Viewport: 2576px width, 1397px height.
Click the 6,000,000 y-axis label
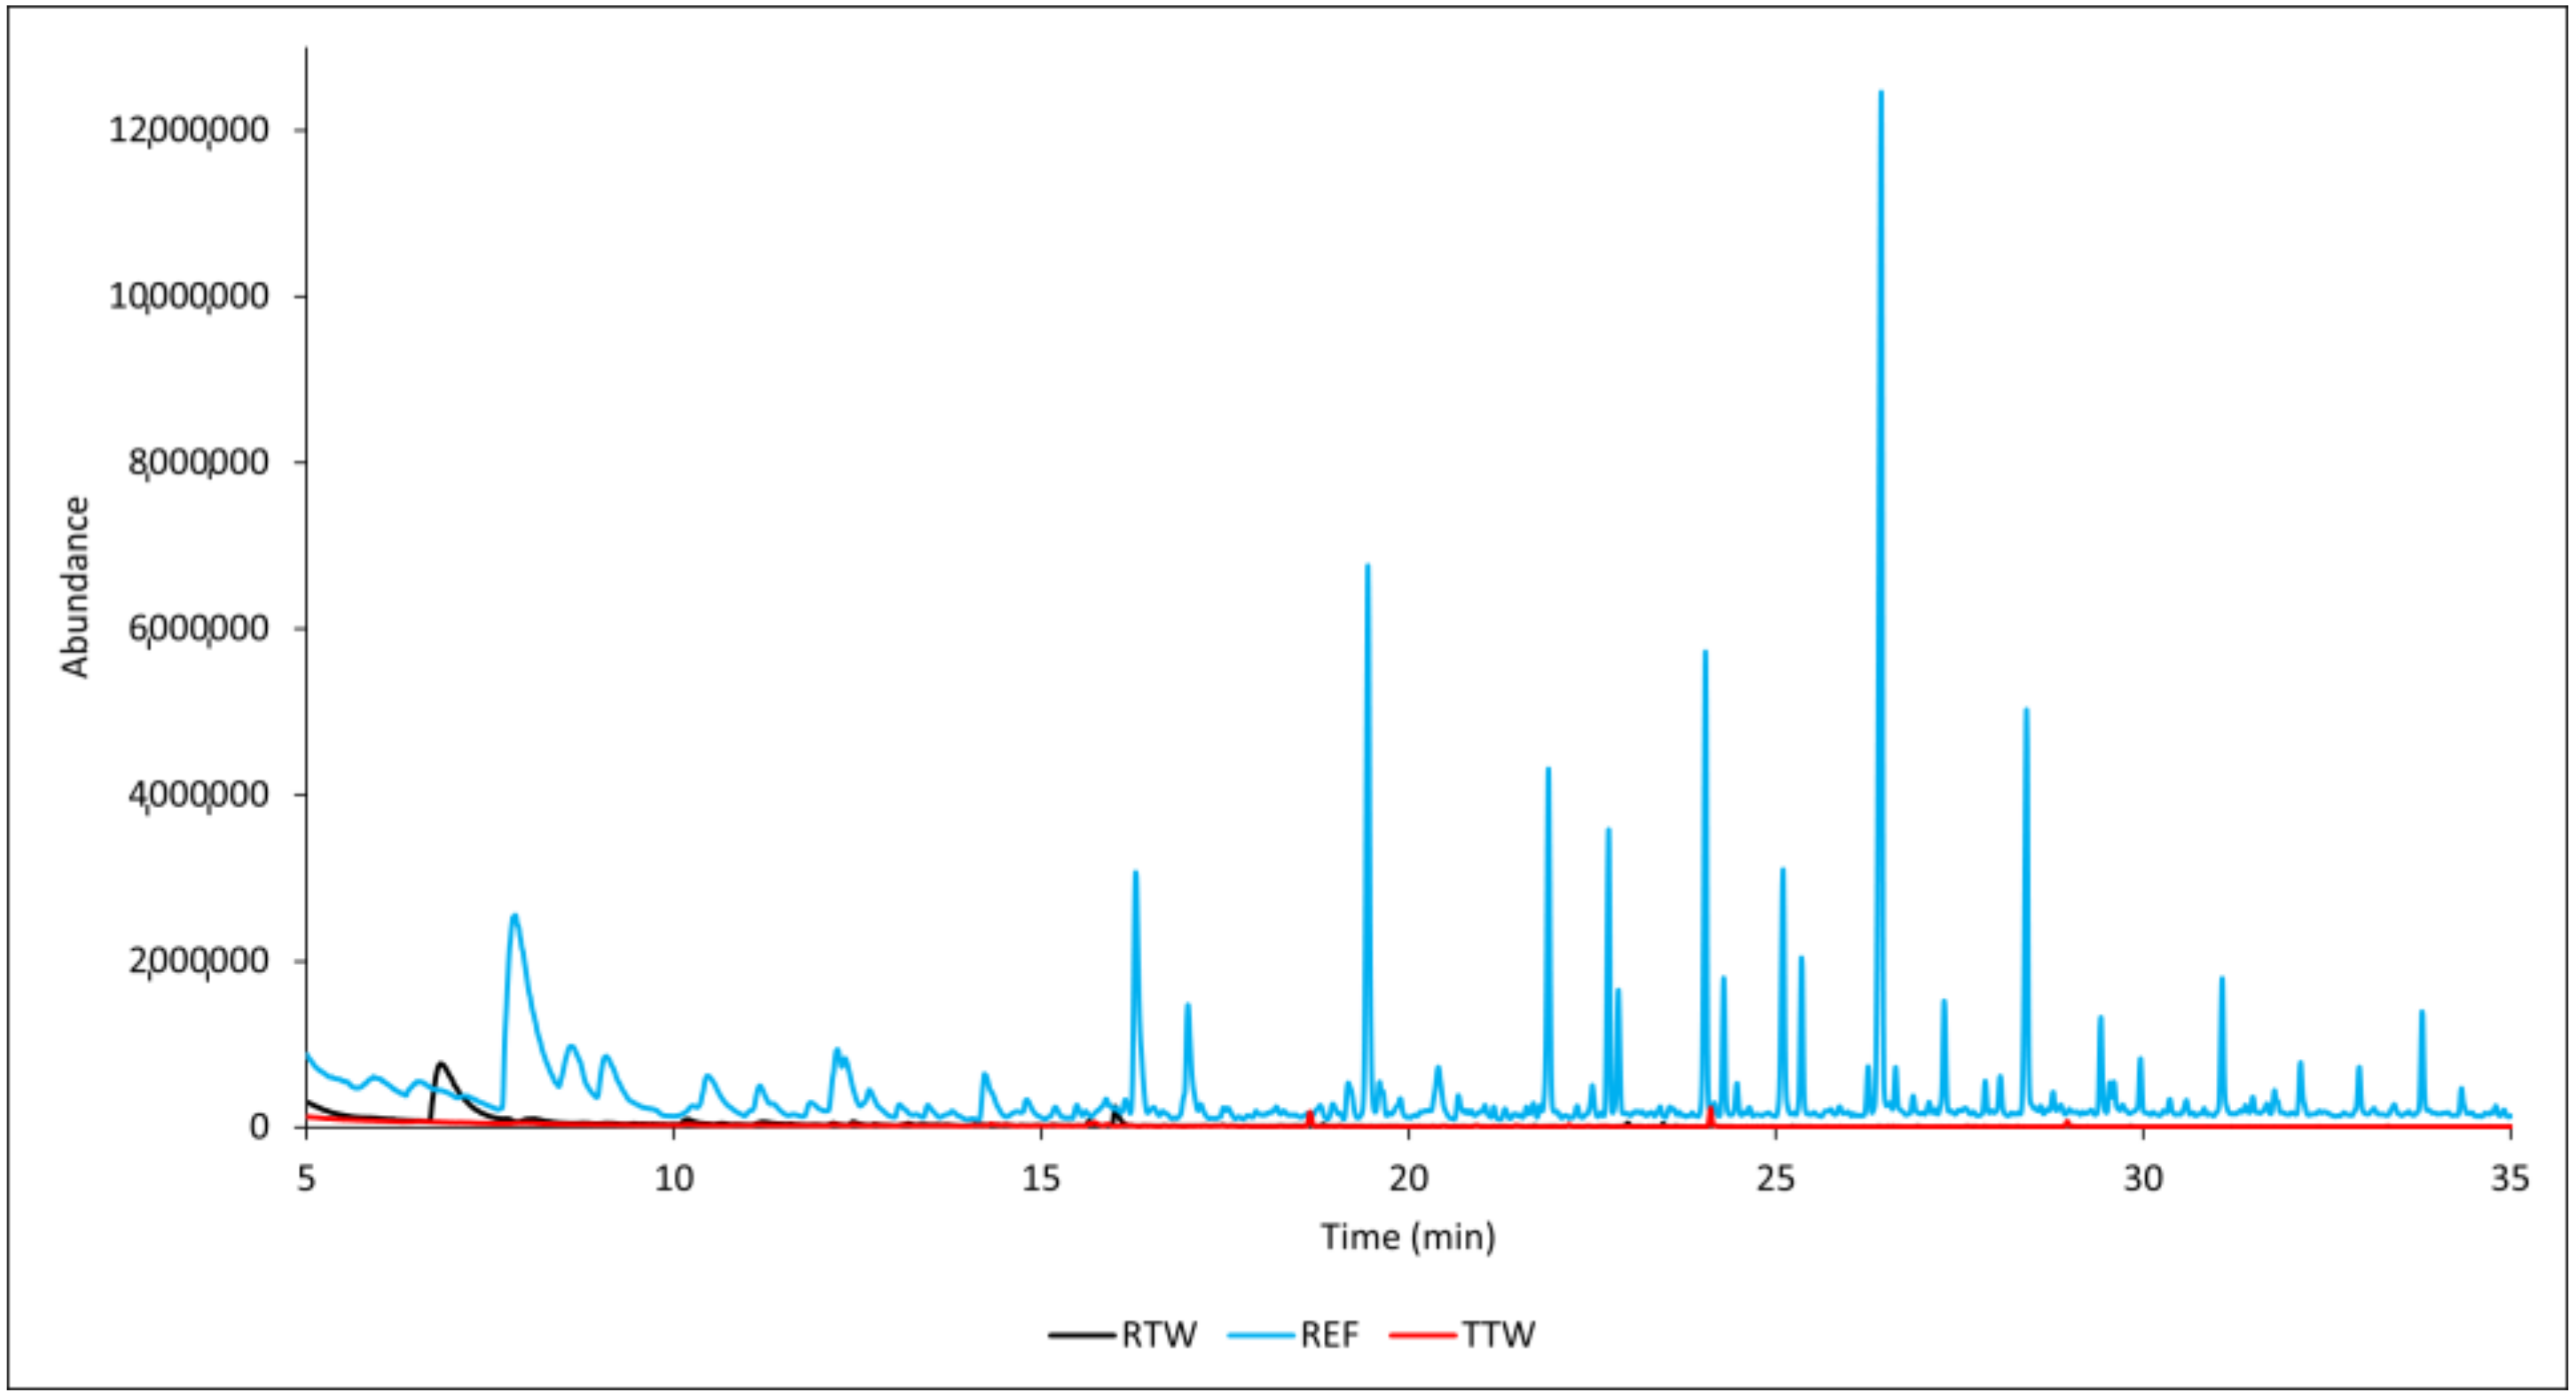[198, 628]
